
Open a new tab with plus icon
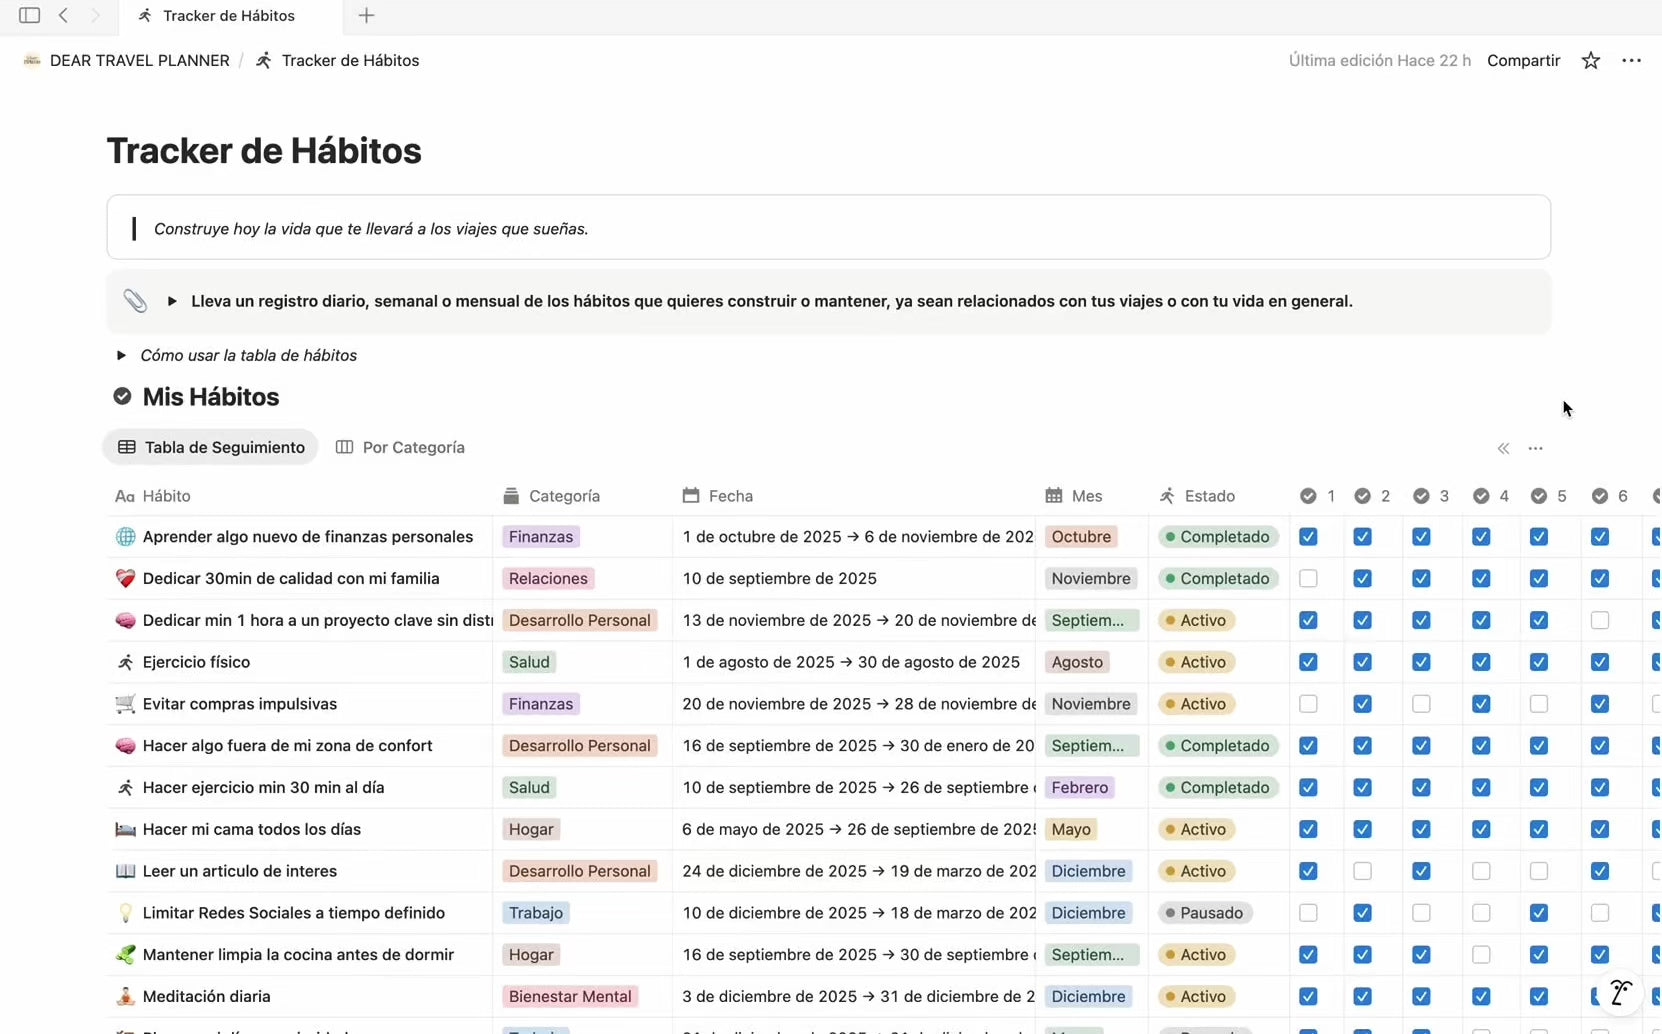(366, 15)
